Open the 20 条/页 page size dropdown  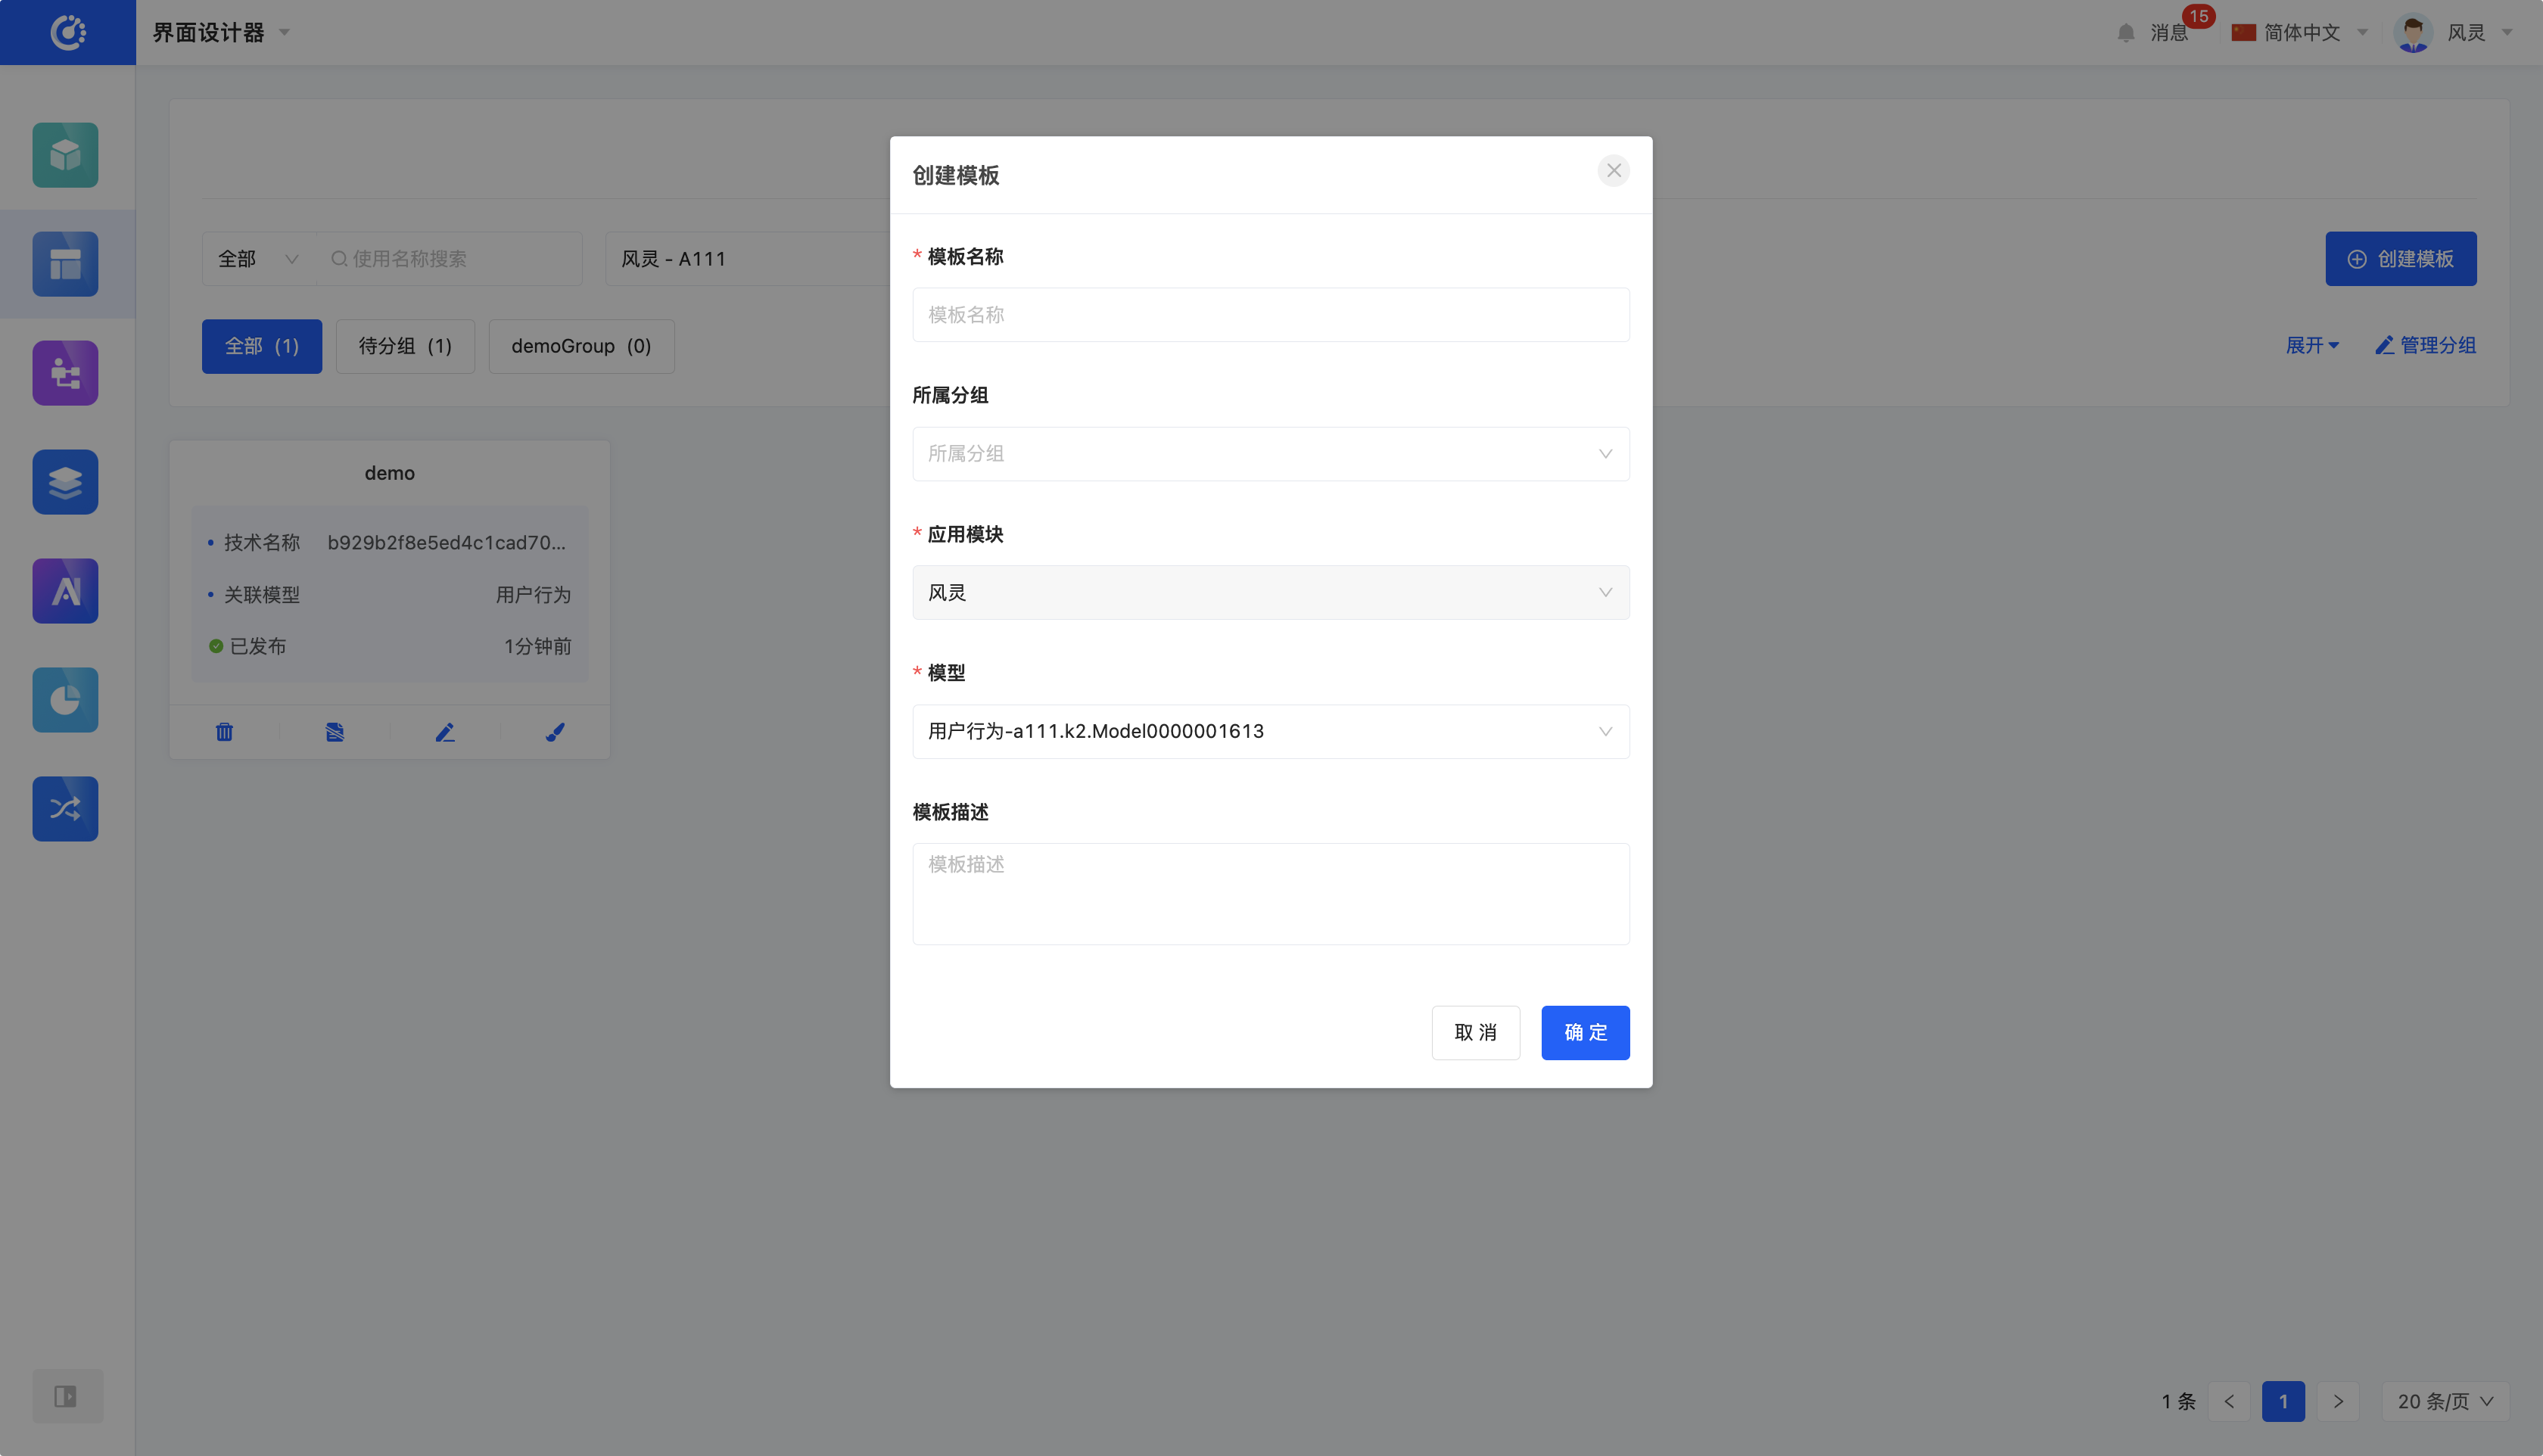coord(2445,1401)
